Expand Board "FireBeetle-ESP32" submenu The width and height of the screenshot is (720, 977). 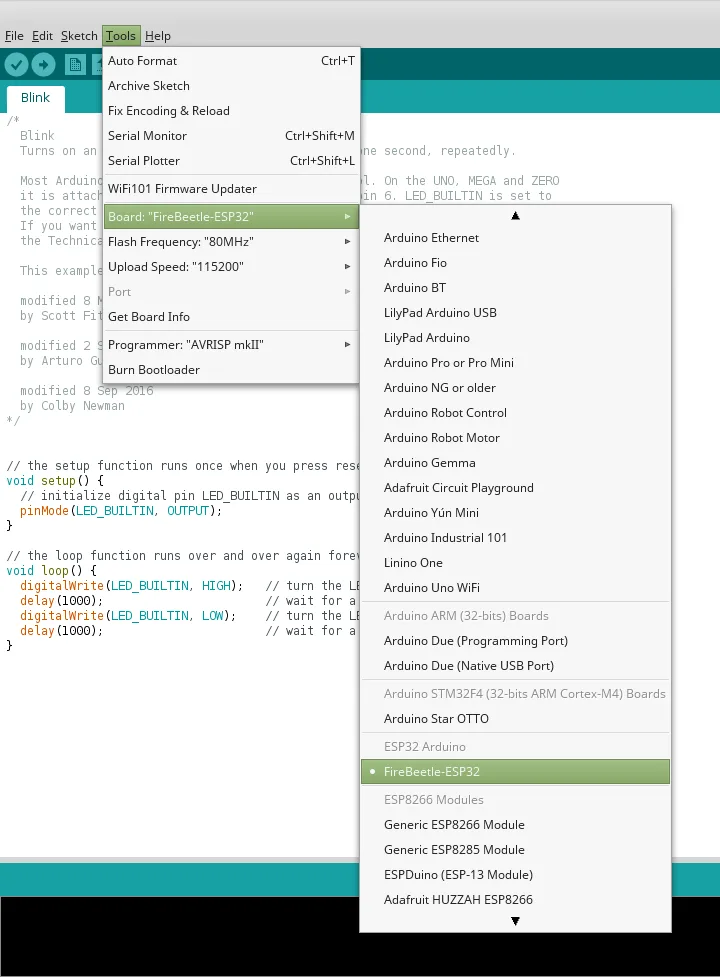231,217
